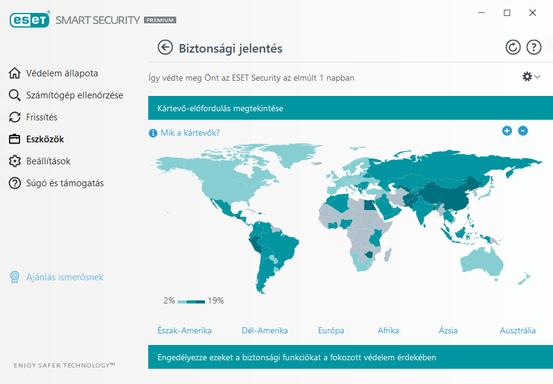
Task: Click the gift badge icon for Ajánlás ismerősnek
Action: click(x=14, y=277)
